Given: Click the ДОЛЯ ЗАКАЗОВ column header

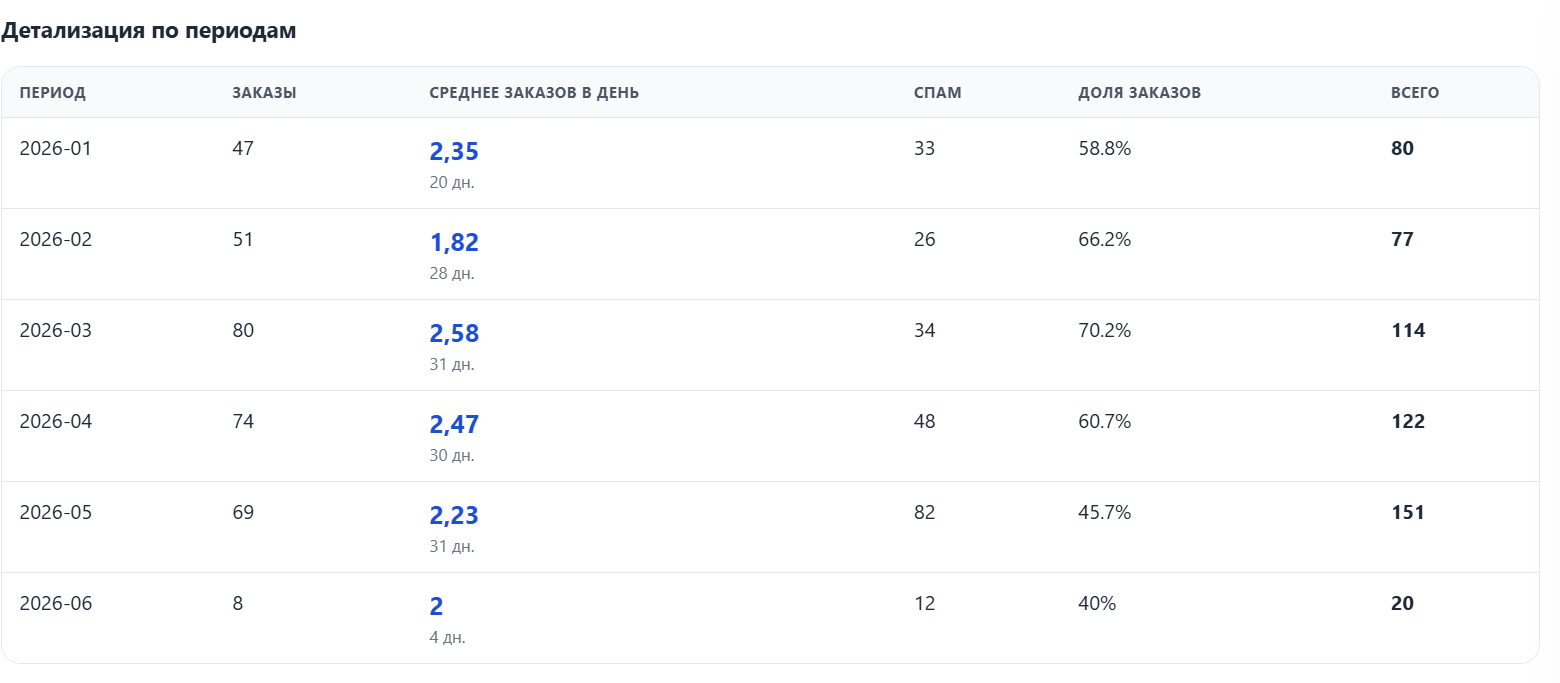Looking at the screenshot, I should [1140, 93].
